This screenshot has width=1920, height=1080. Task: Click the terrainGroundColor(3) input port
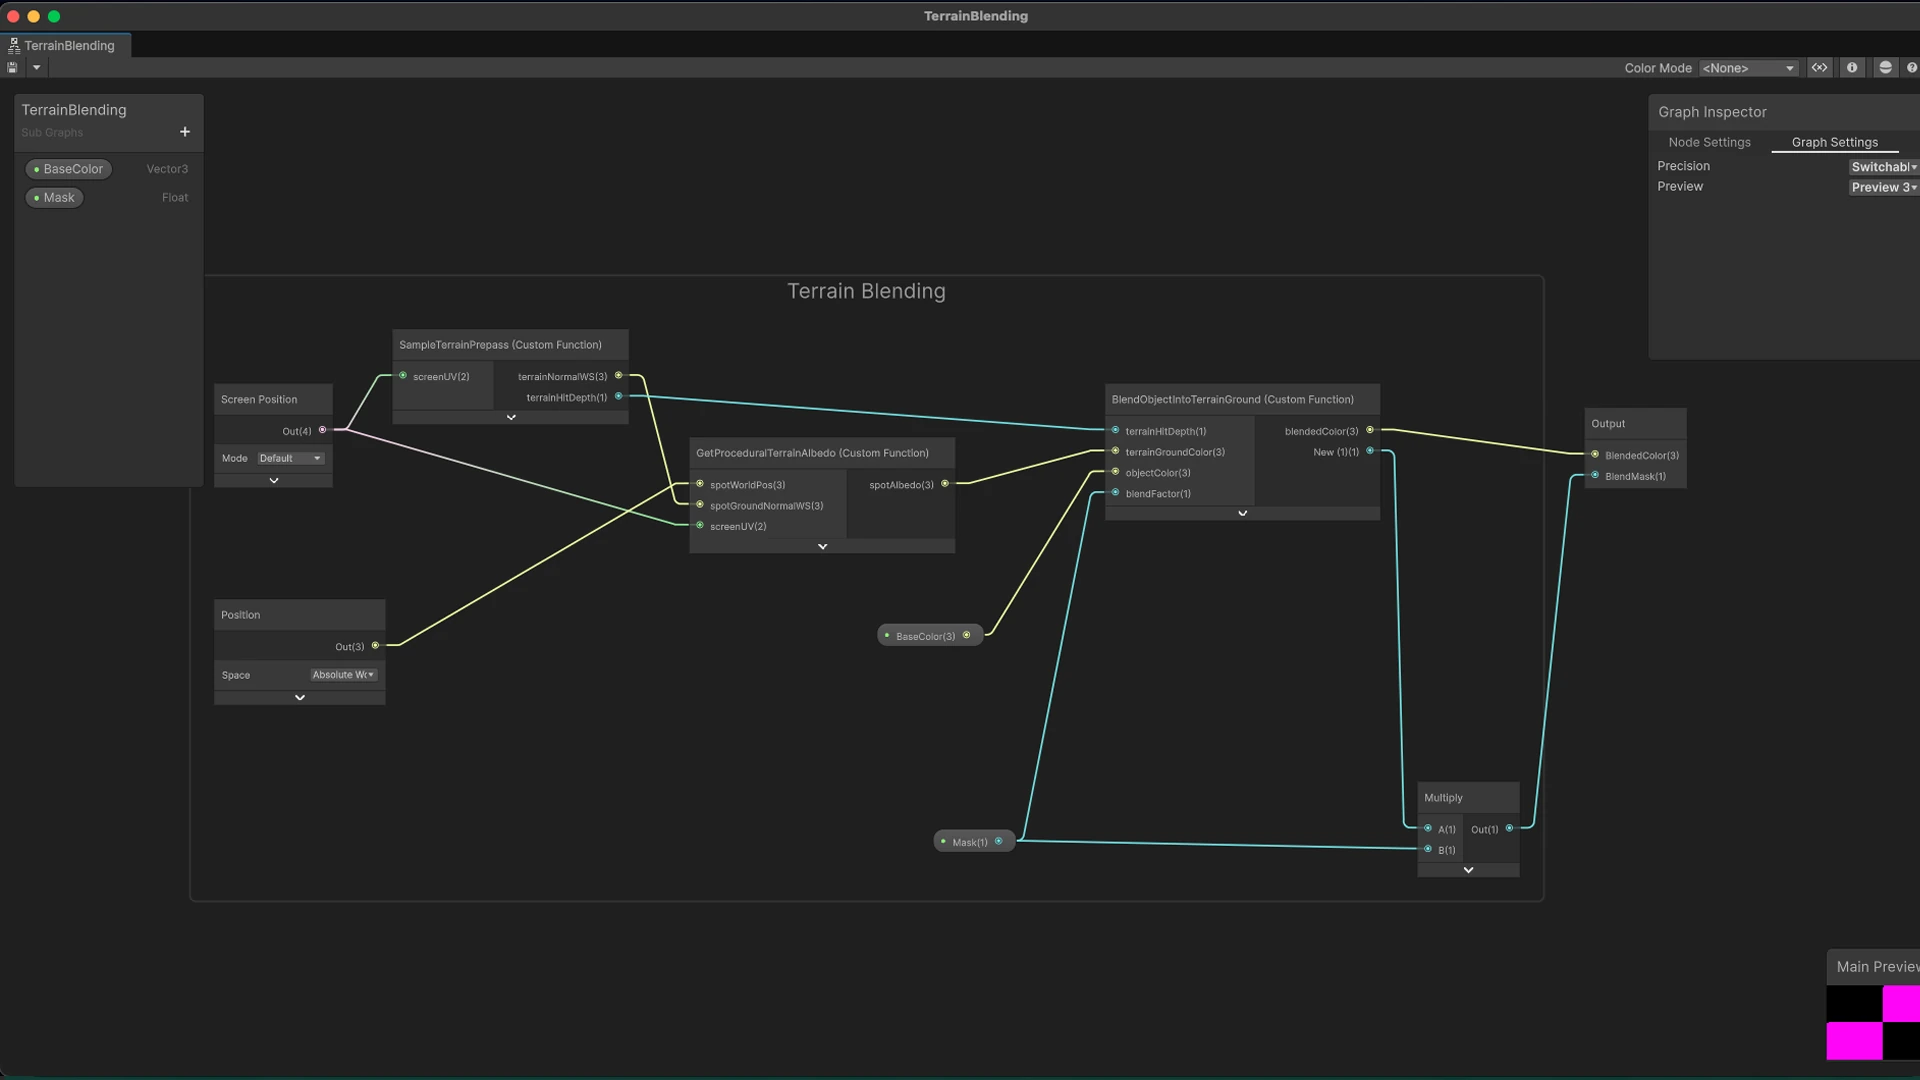click(1115, 451)
